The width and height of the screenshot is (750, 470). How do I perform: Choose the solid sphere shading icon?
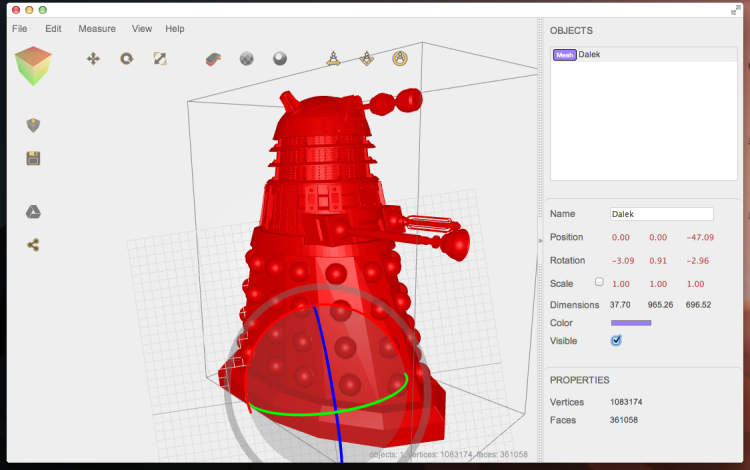pyautogui.click(x=280, y=59)
